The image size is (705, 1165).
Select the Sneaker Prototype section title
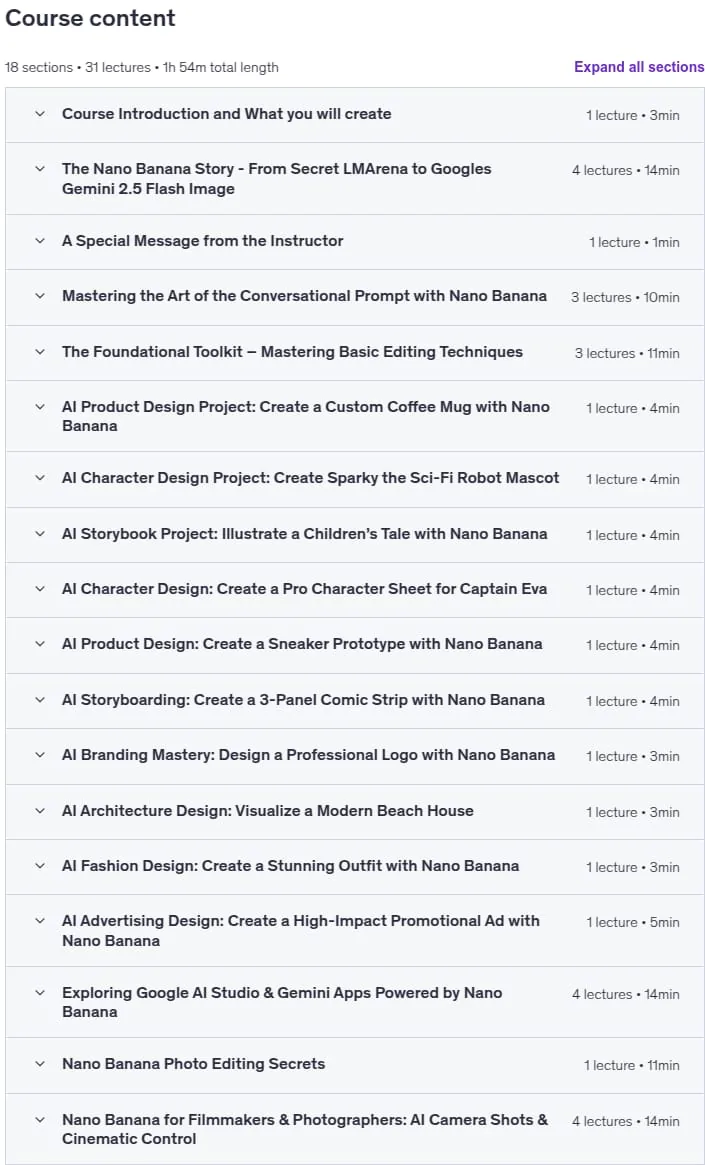click(302, 643)
